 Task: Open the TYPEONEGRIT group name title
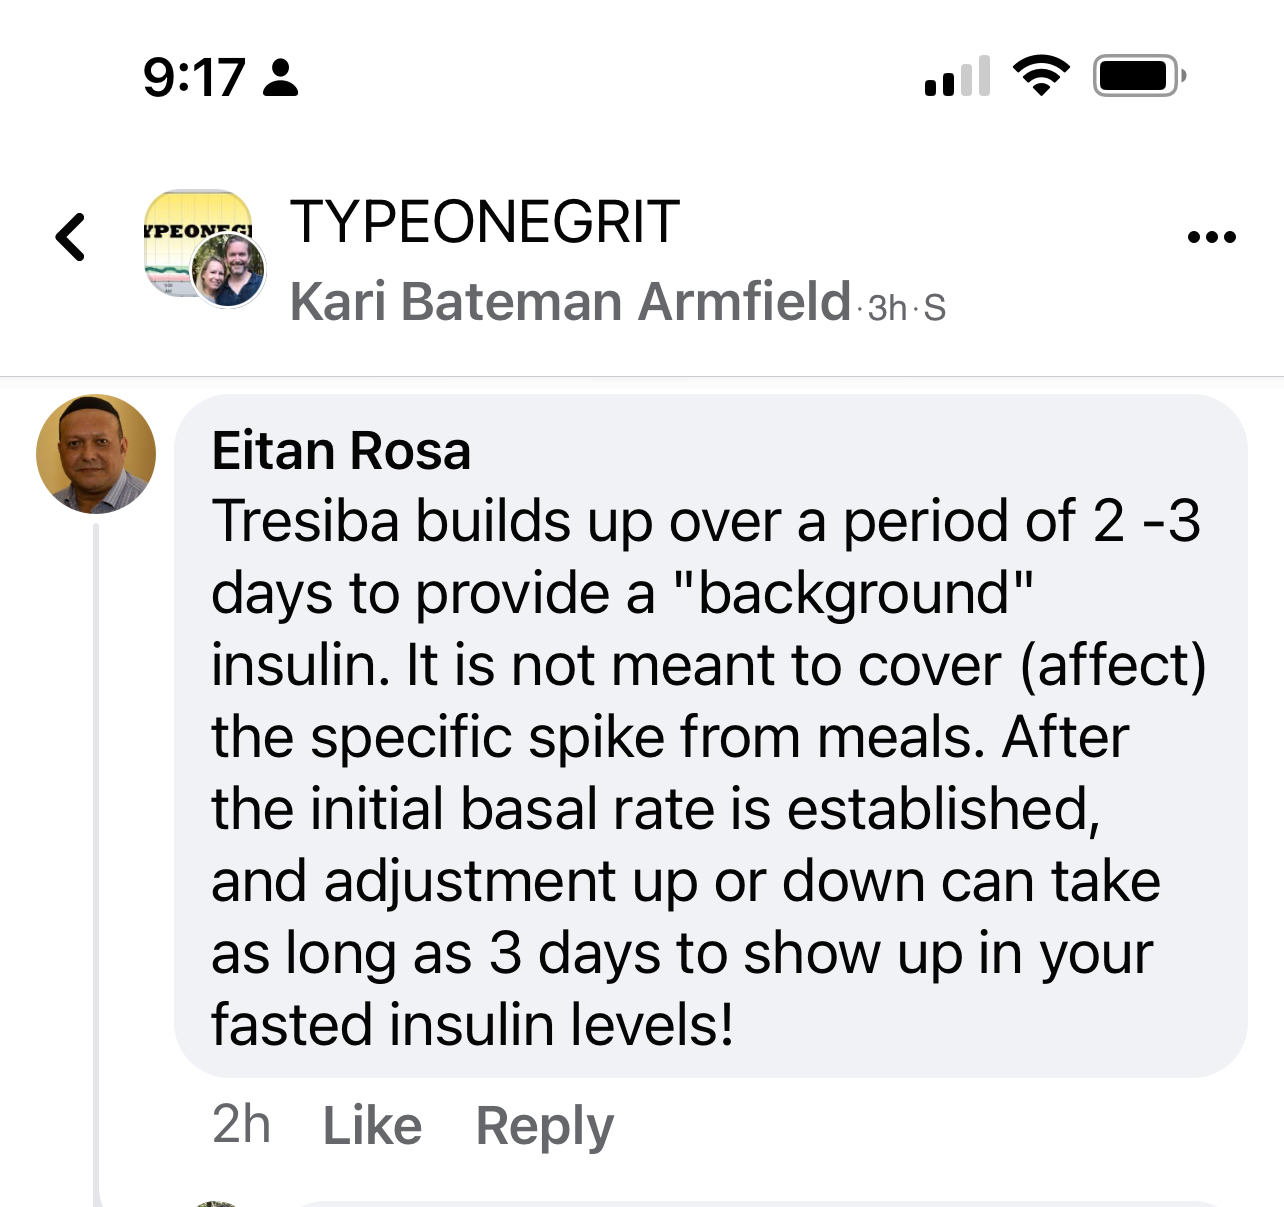coord(485,222)
